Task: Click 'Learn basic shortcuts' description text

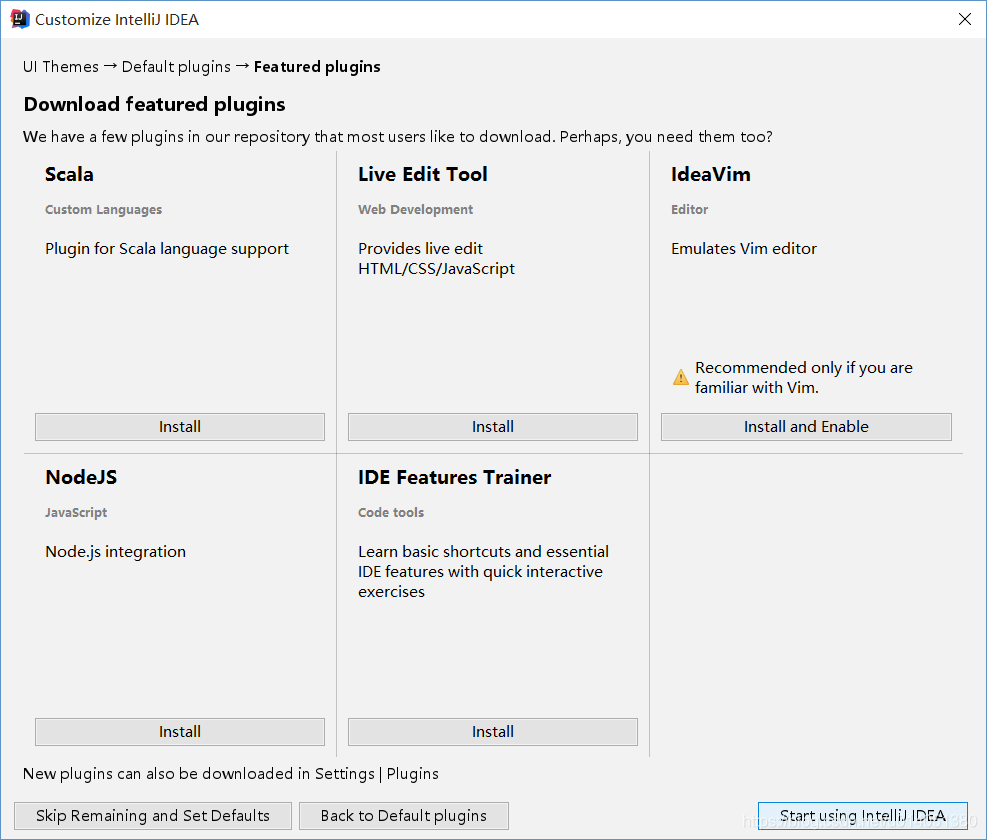Action: coord(483,572)
